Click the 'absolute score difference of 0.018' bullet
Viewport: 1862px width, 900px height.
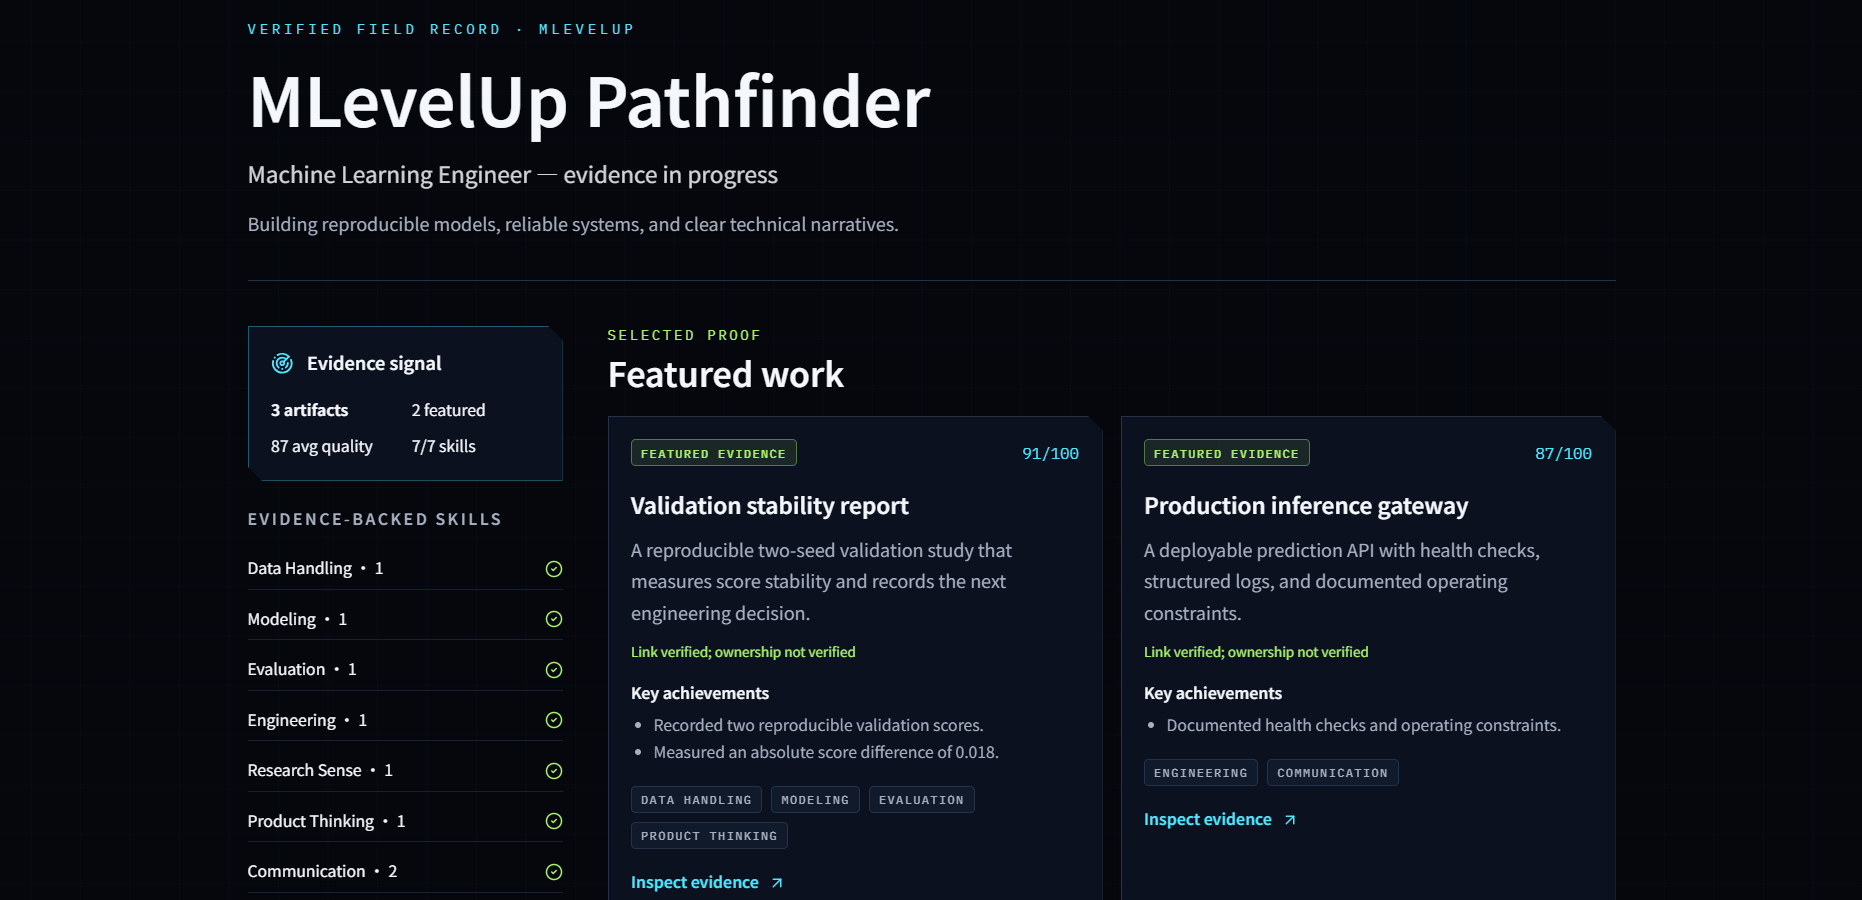coord(826,752)
